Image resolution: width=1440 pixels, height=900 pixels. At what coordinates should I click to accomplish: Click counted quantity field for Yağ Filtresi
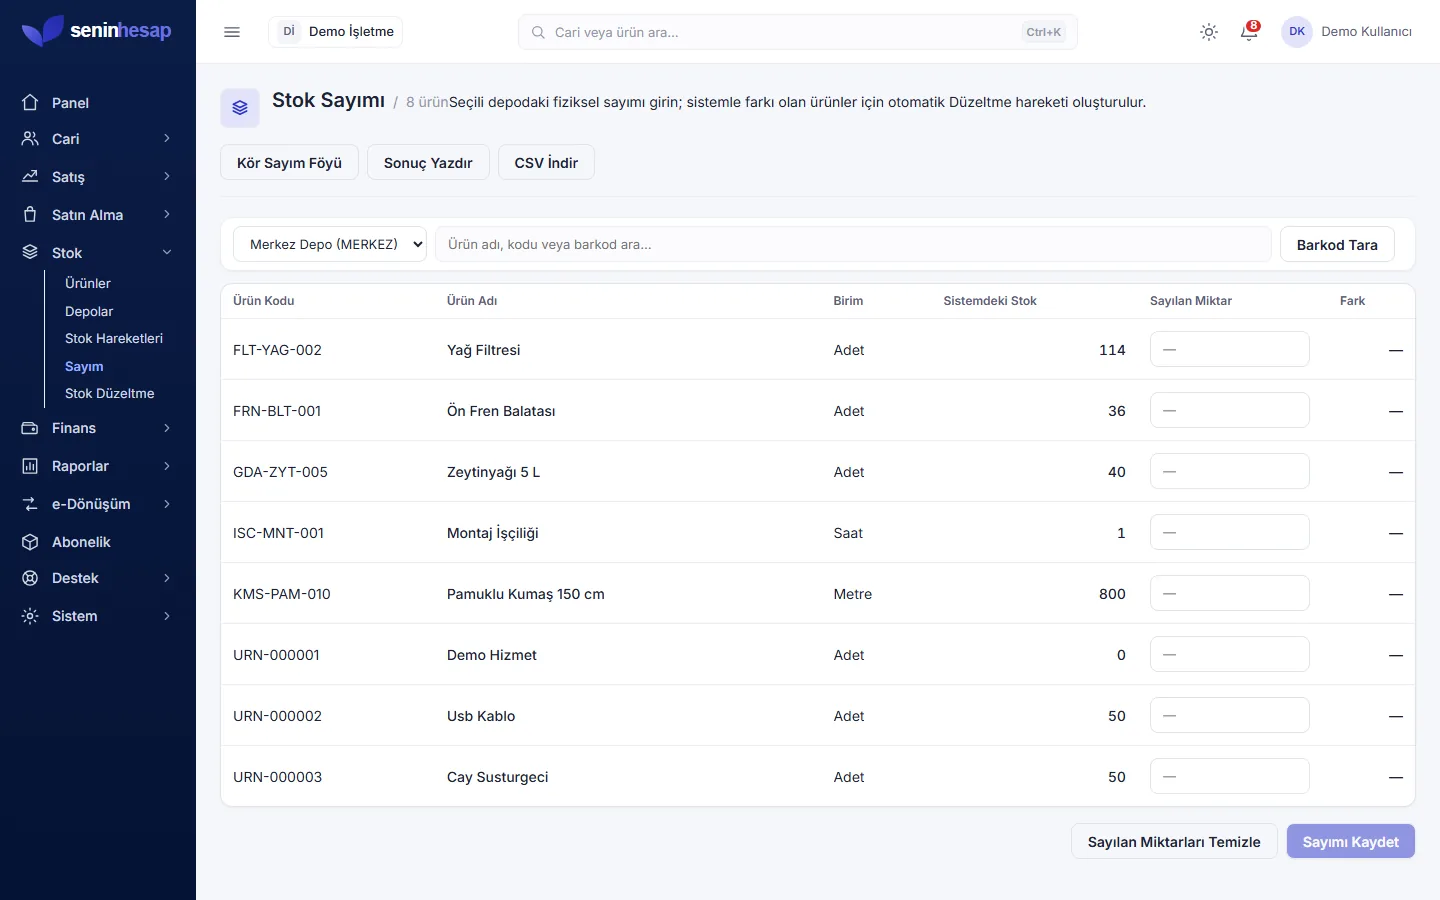tap(1230, 350)
